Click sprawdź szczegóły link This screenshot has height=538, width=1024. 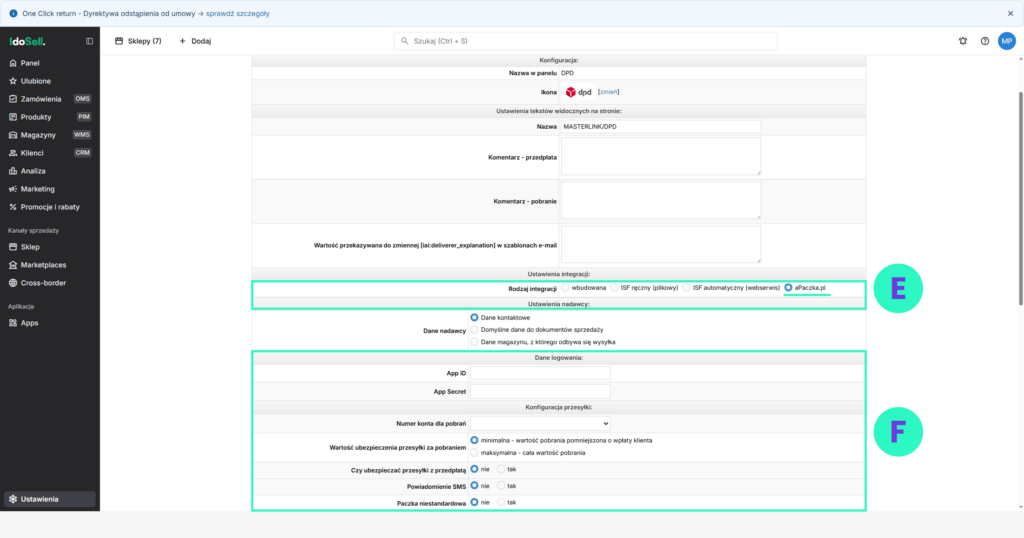(x=238, y=13)
